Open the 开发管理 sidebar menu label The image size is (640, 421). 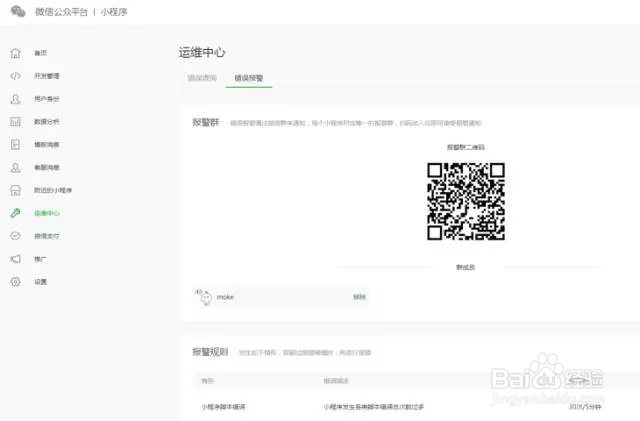click(x=47, y=76)
